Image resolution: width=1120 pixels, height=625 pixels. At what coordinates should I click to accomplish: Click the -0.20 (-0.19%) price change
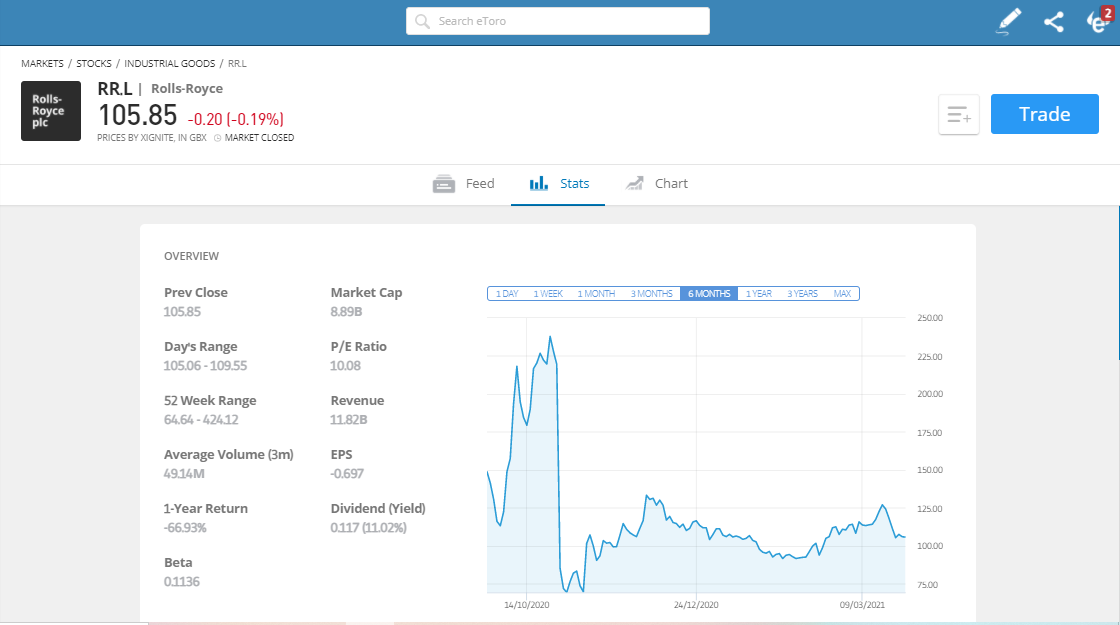point(236,119)
